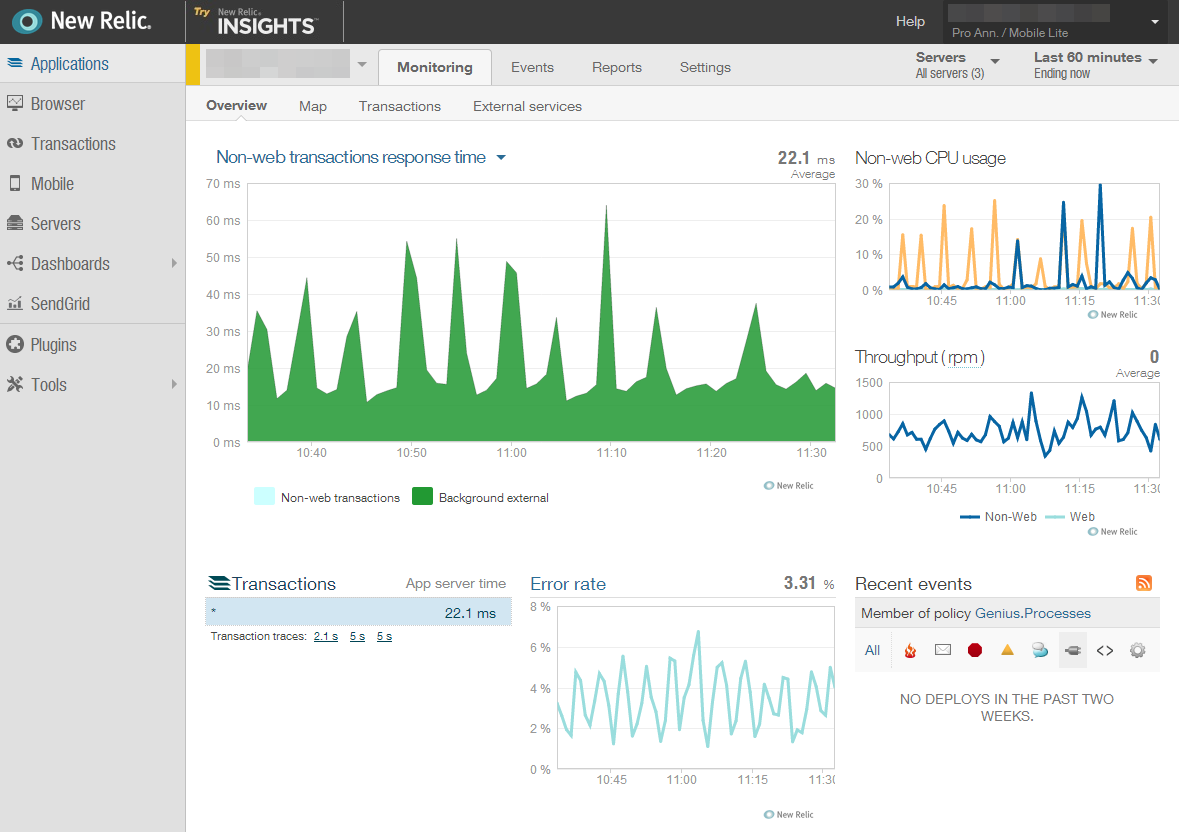Switch to the Events tab
Screen dimensions: 1179x832
click(532, 67)
